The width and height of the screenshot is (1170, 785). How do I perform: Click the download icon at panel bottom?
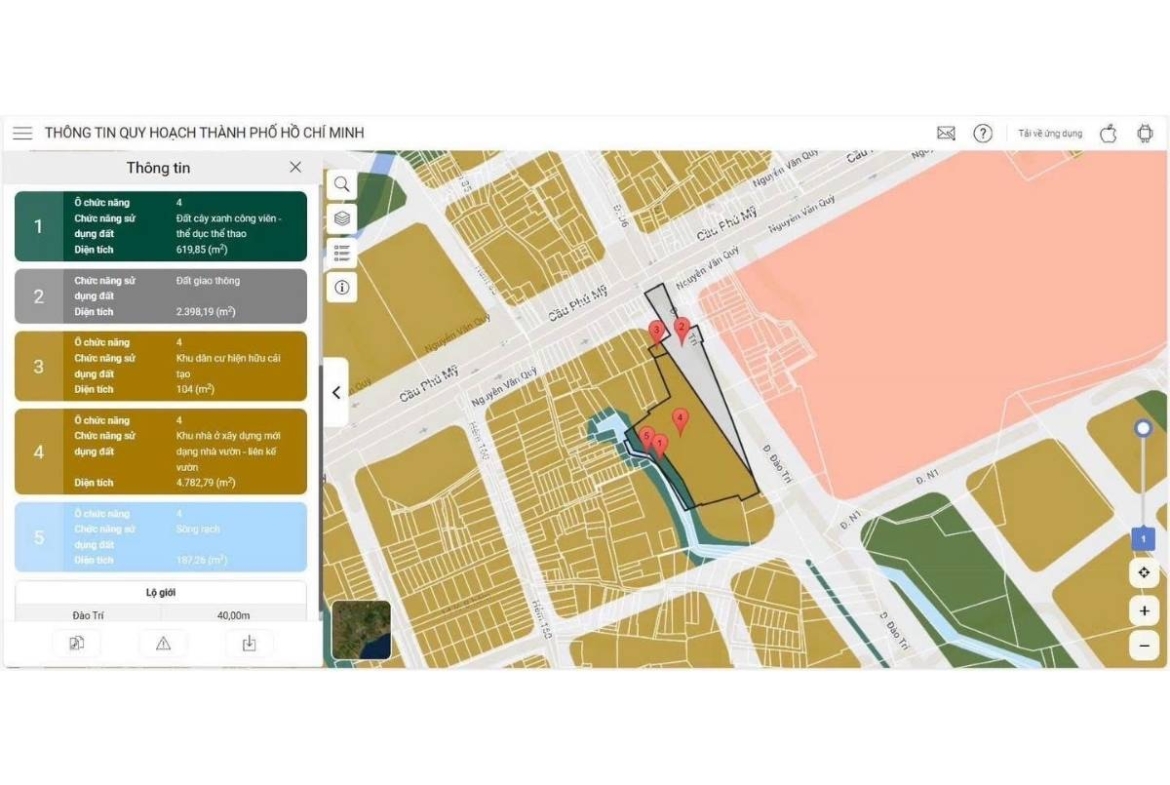[x=249, y=643]
